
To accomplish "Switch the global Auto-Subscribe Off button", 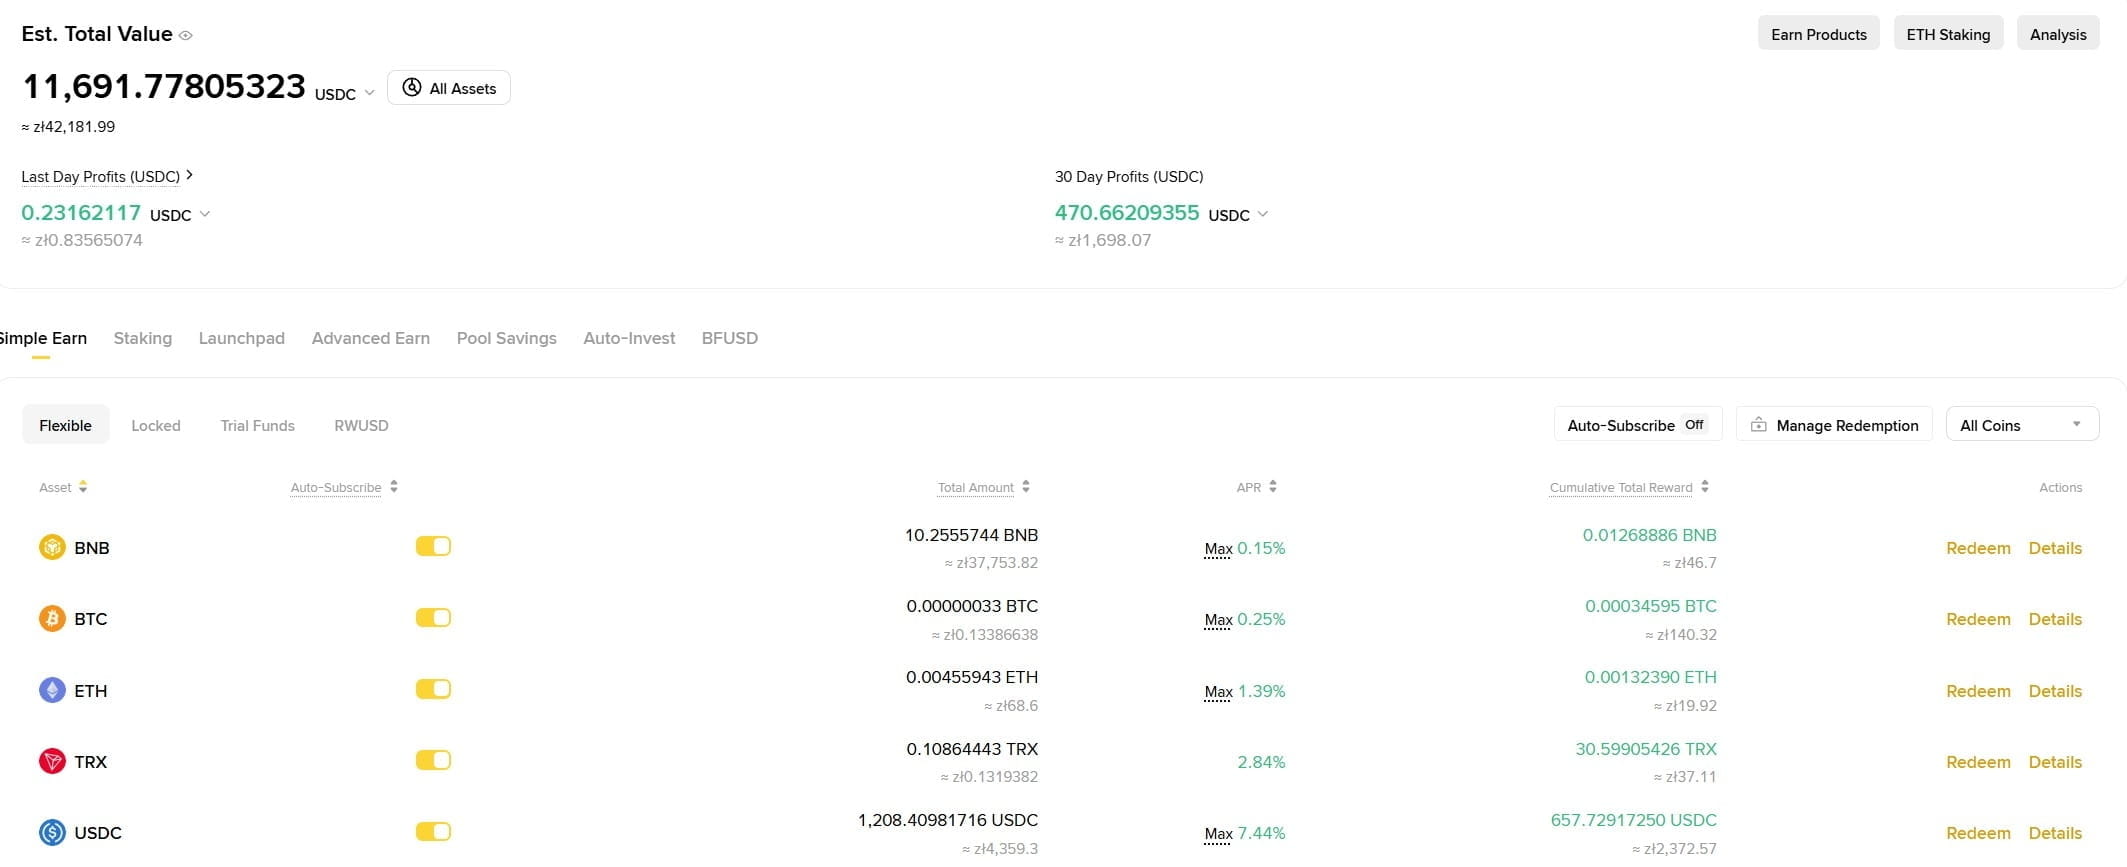I will (x=1637, y=425).
